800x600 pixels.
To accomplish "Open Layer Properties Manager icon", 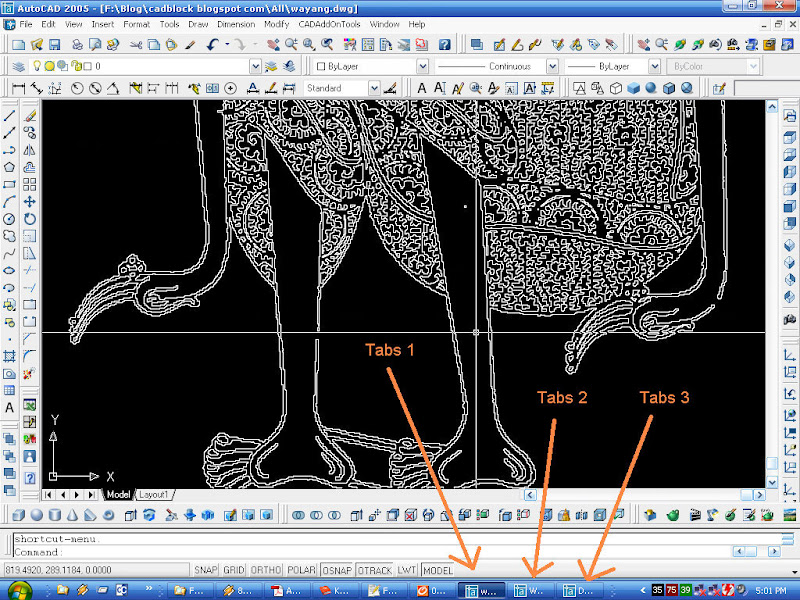I will coord(18,66).
